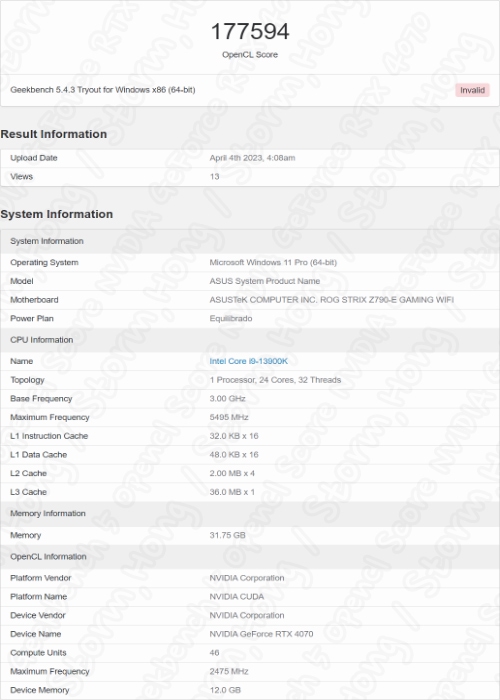500x700 pixels.
Task: Click the Invalid status badge
Action: tap(472, 90)
